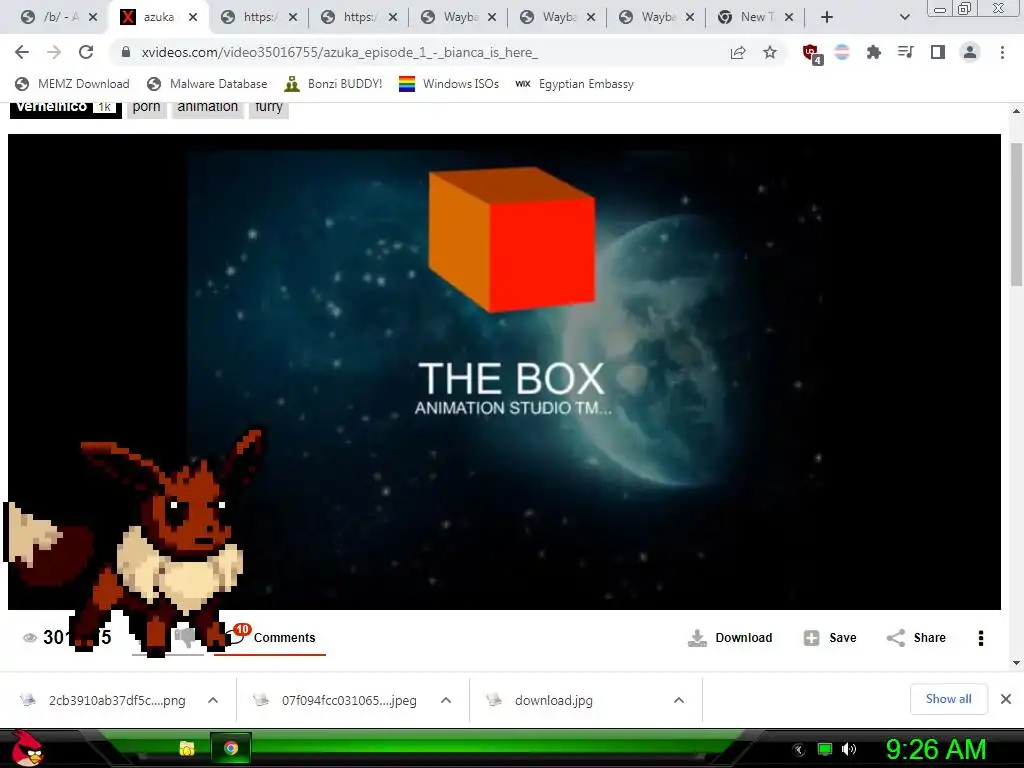Go back to the previous page
This screenshot has width=1024, height=768.
pos(22,52)
